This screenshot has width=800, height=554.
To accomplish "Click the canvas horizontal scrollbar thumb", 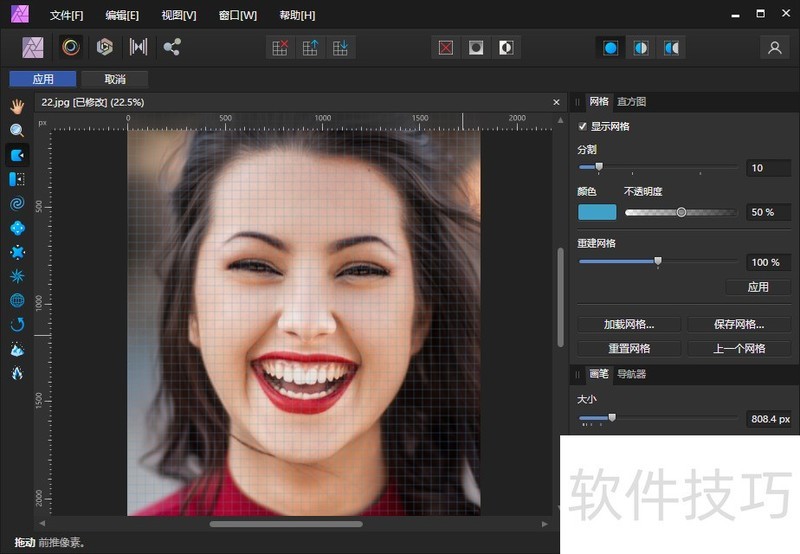I will click(x=286, y=524).
